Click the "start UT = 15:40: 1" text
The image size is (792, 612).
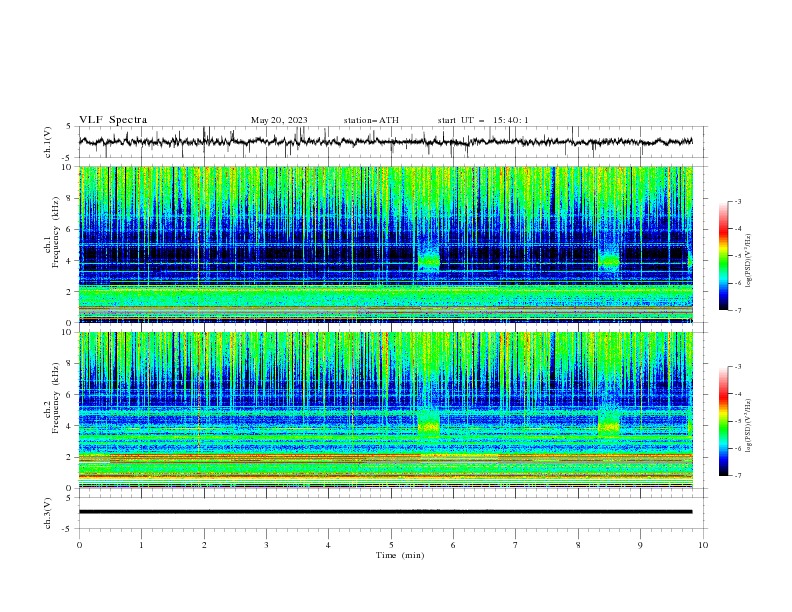click(483, 120)
